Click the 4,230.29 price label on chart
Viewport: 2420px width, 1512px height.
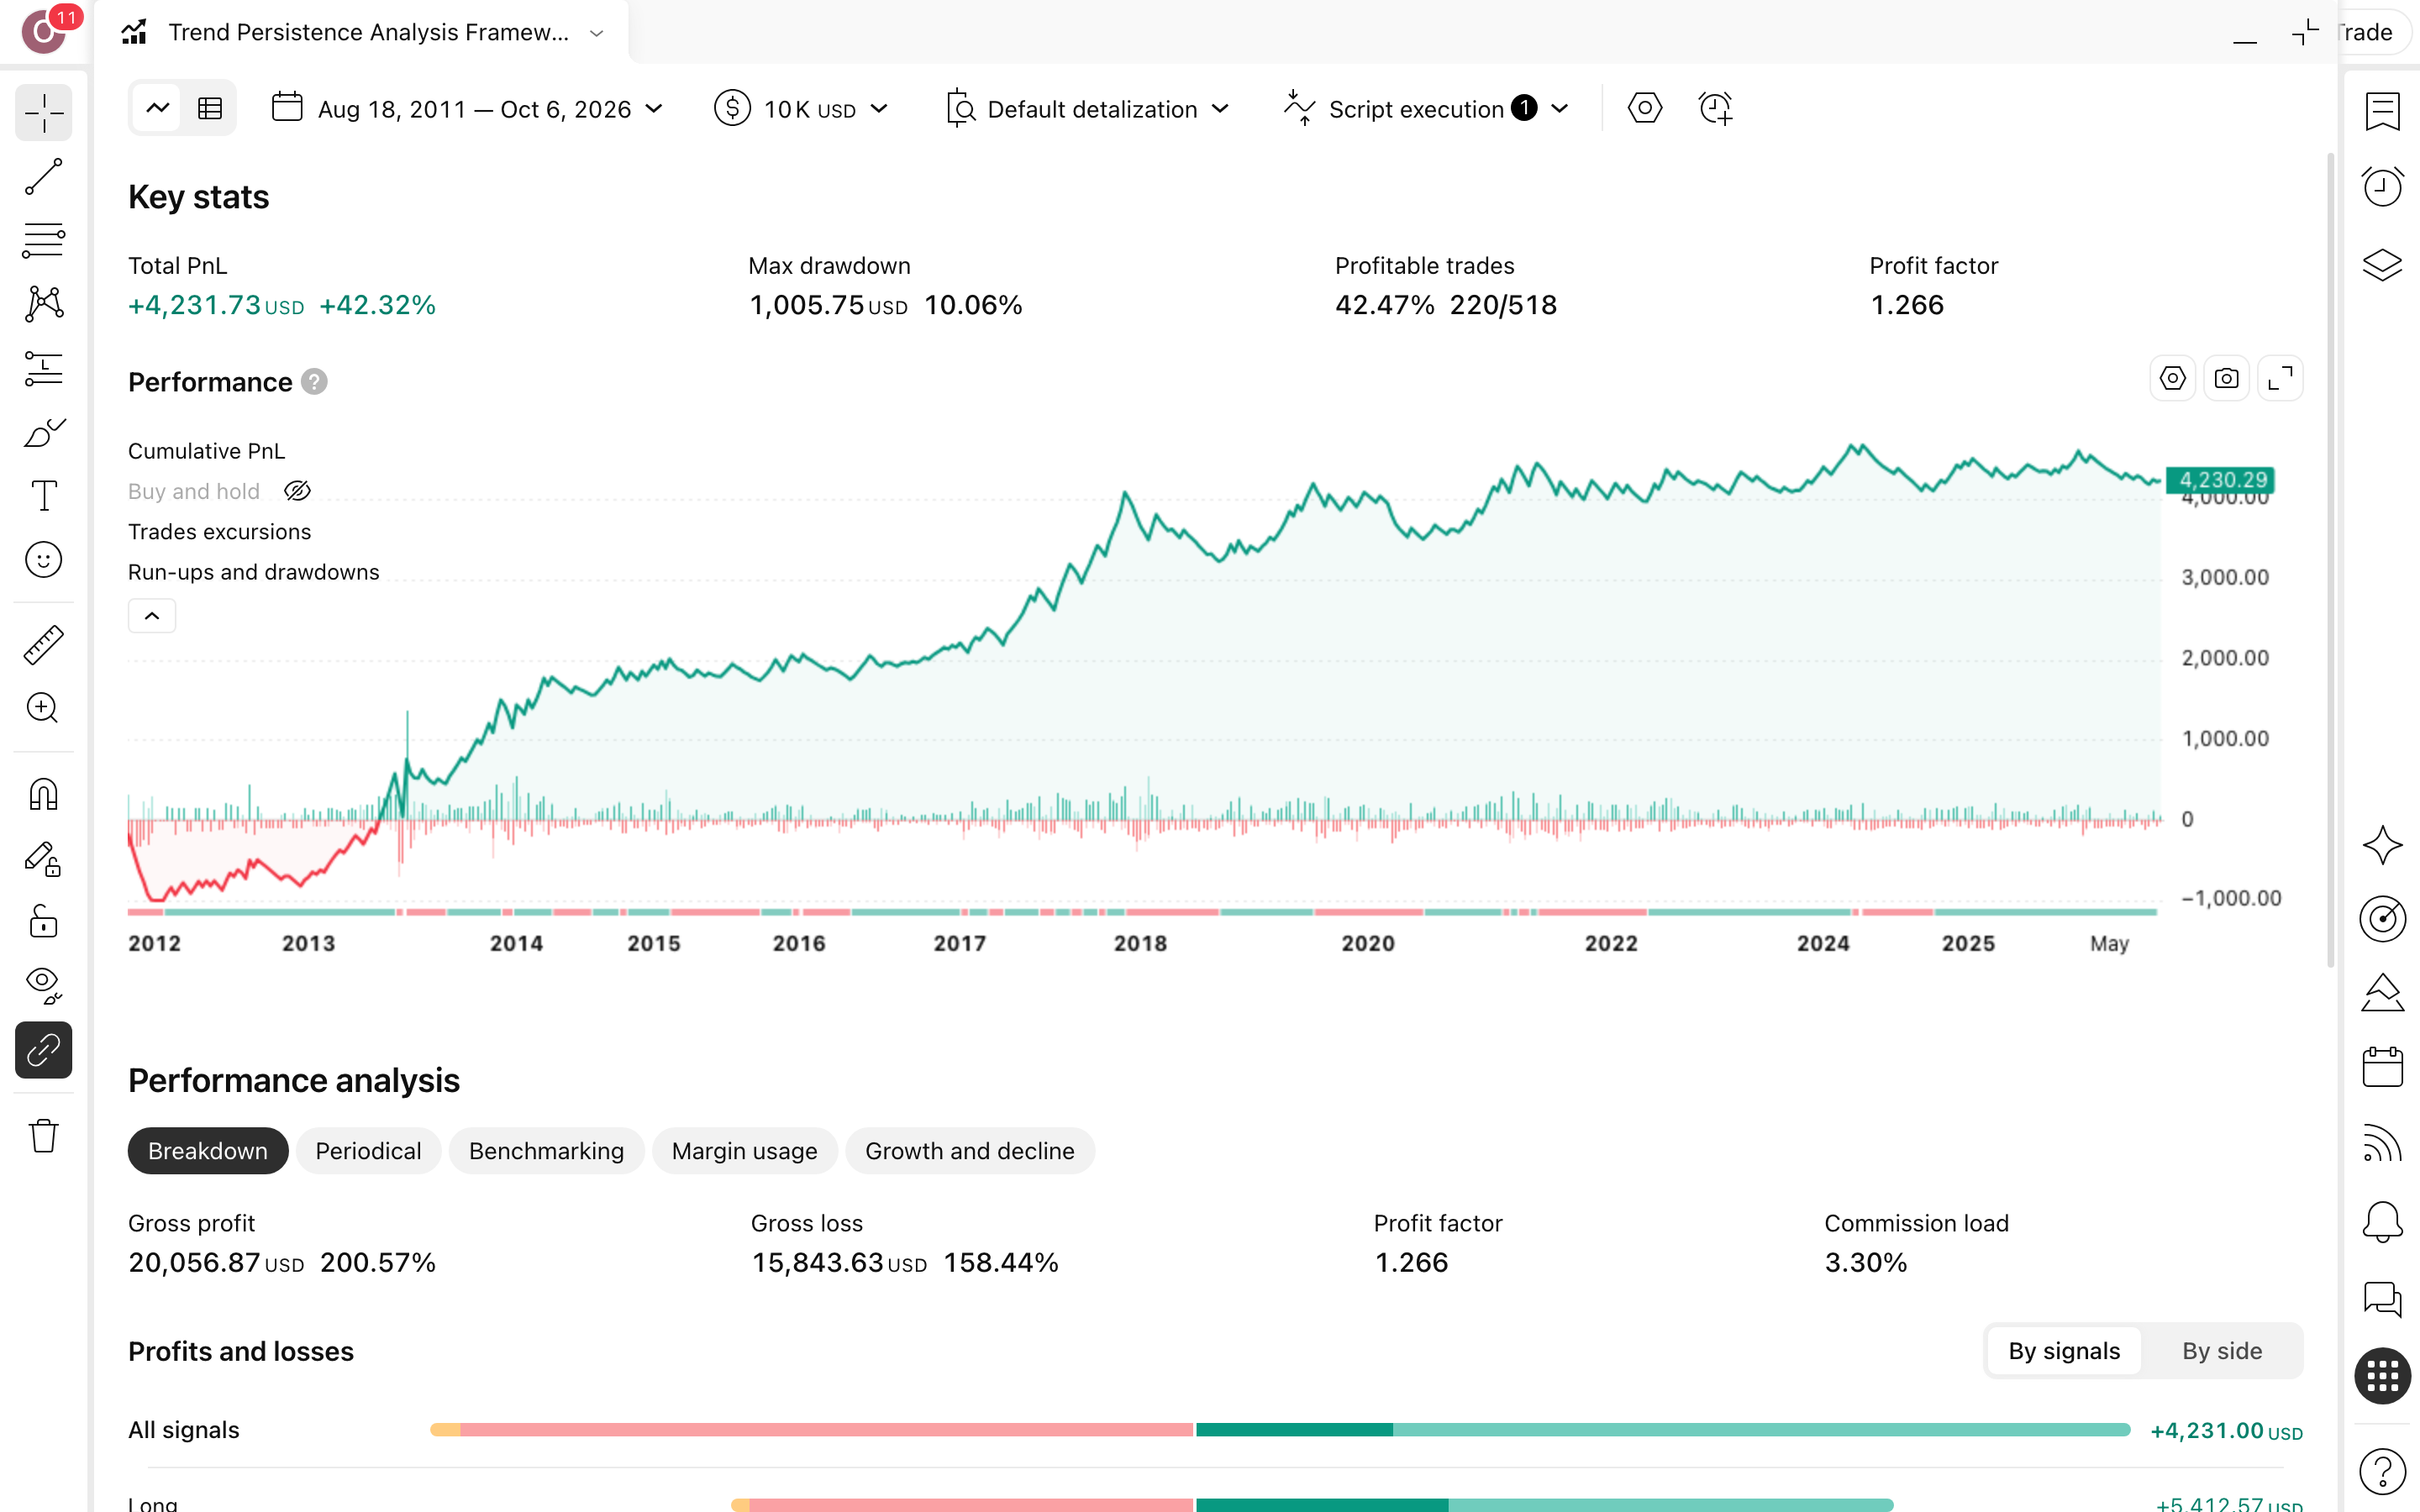[x=2221, y=481]
